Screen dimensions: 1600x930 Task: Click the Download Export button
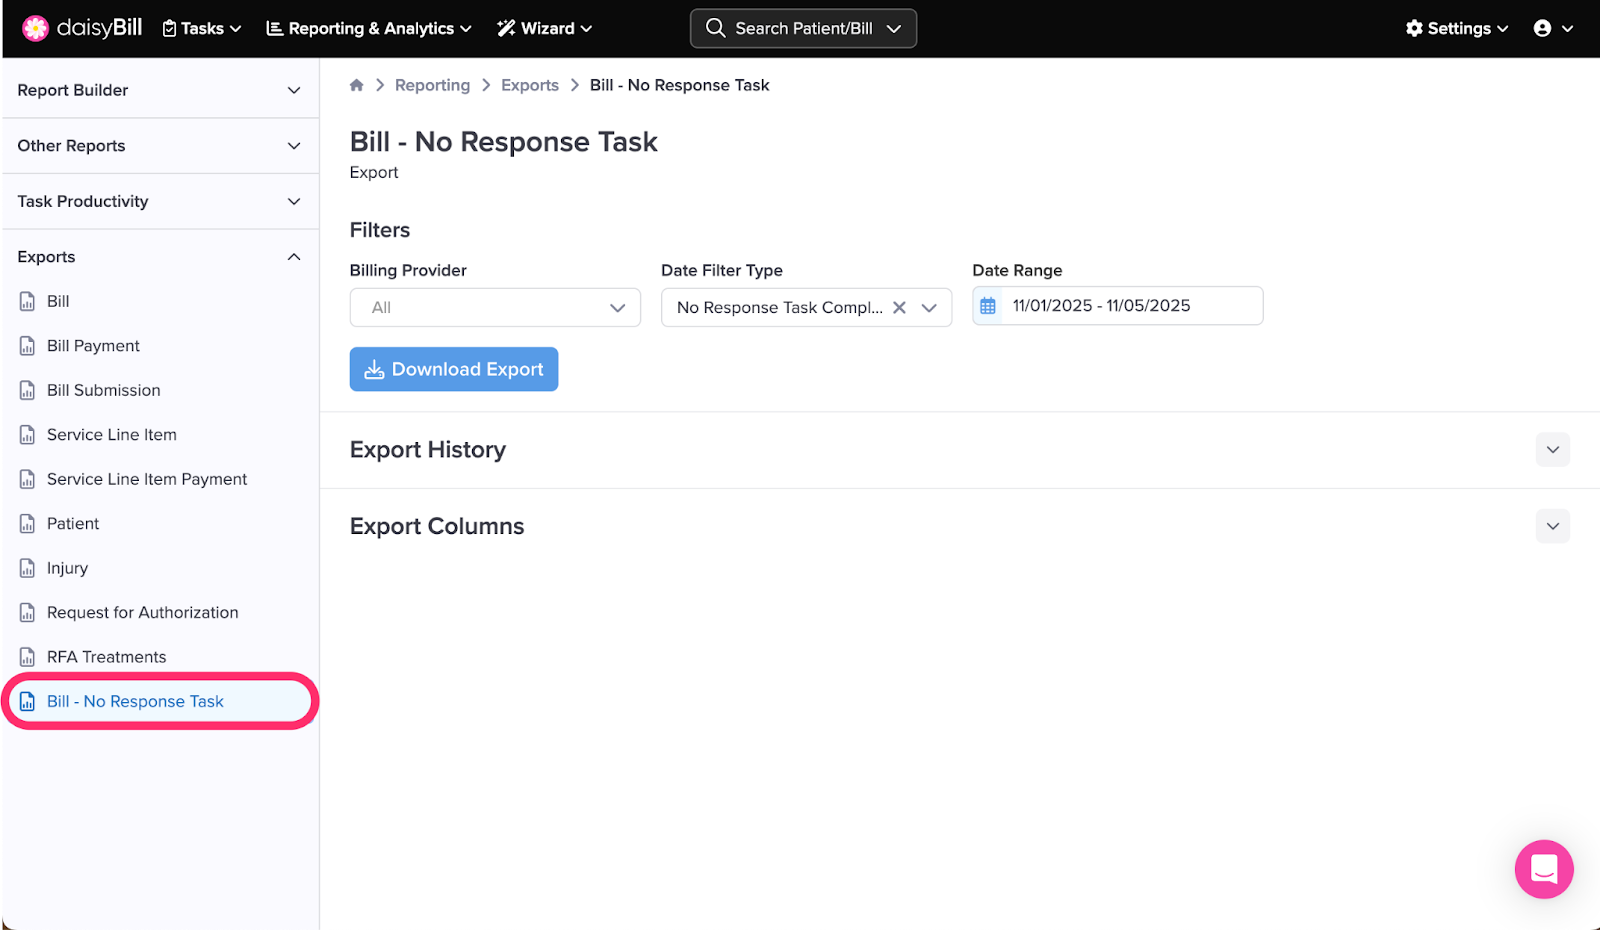coord(454,369)
